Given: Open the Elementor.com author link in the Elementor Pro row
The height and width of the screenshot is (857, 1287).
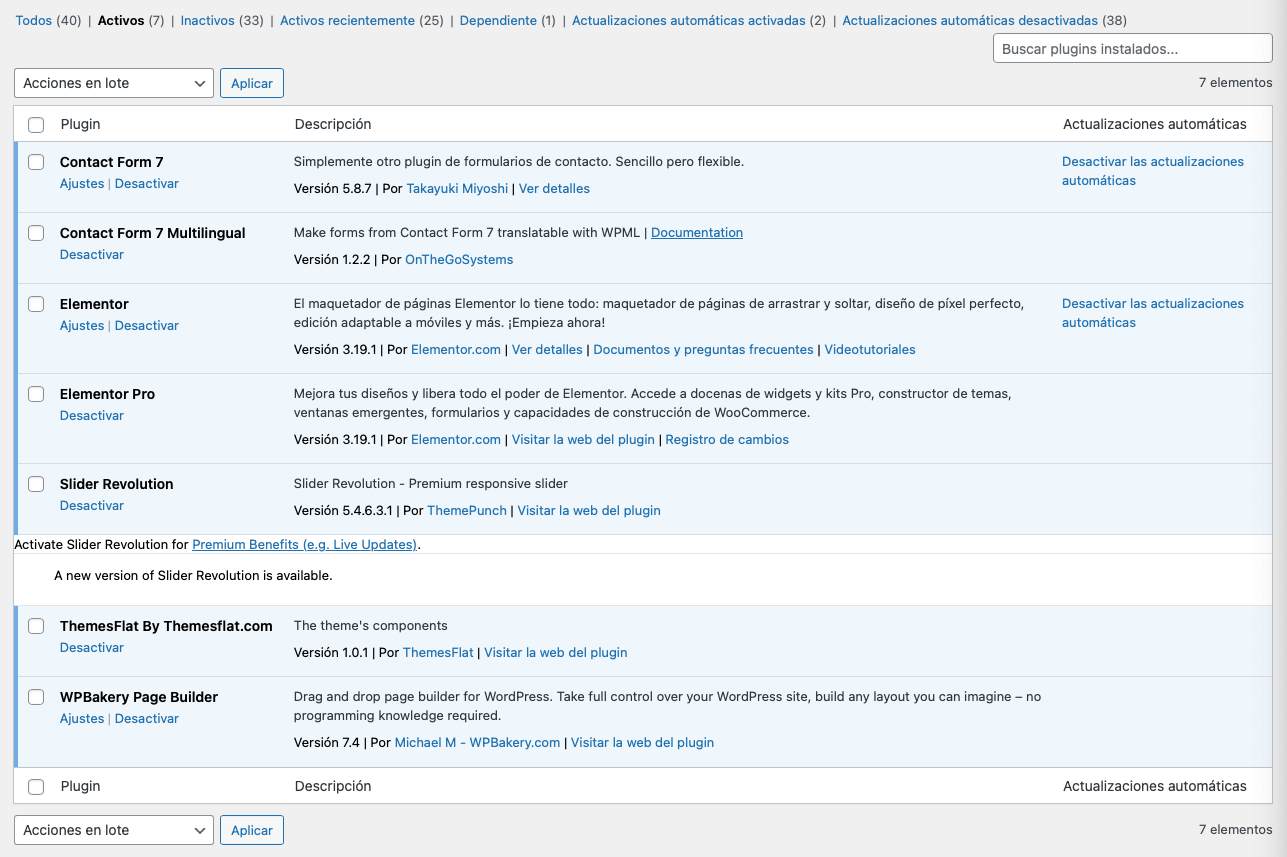Looking at the screenshot, I should pos(456,440).
